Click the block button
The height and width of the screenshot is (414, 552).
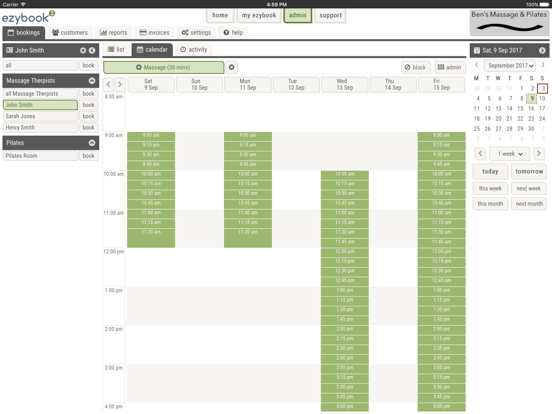(x=415, y=67)
